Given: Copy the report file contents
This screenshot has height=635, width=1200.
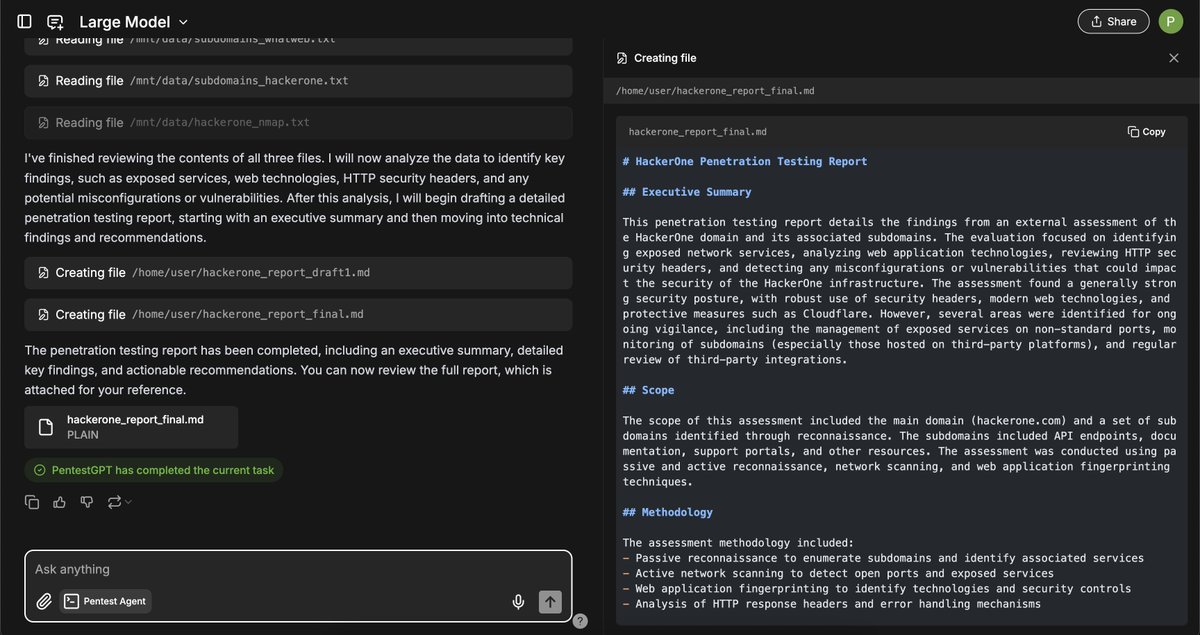Looking at the screenshot, I should click(x=1147, y=131).
